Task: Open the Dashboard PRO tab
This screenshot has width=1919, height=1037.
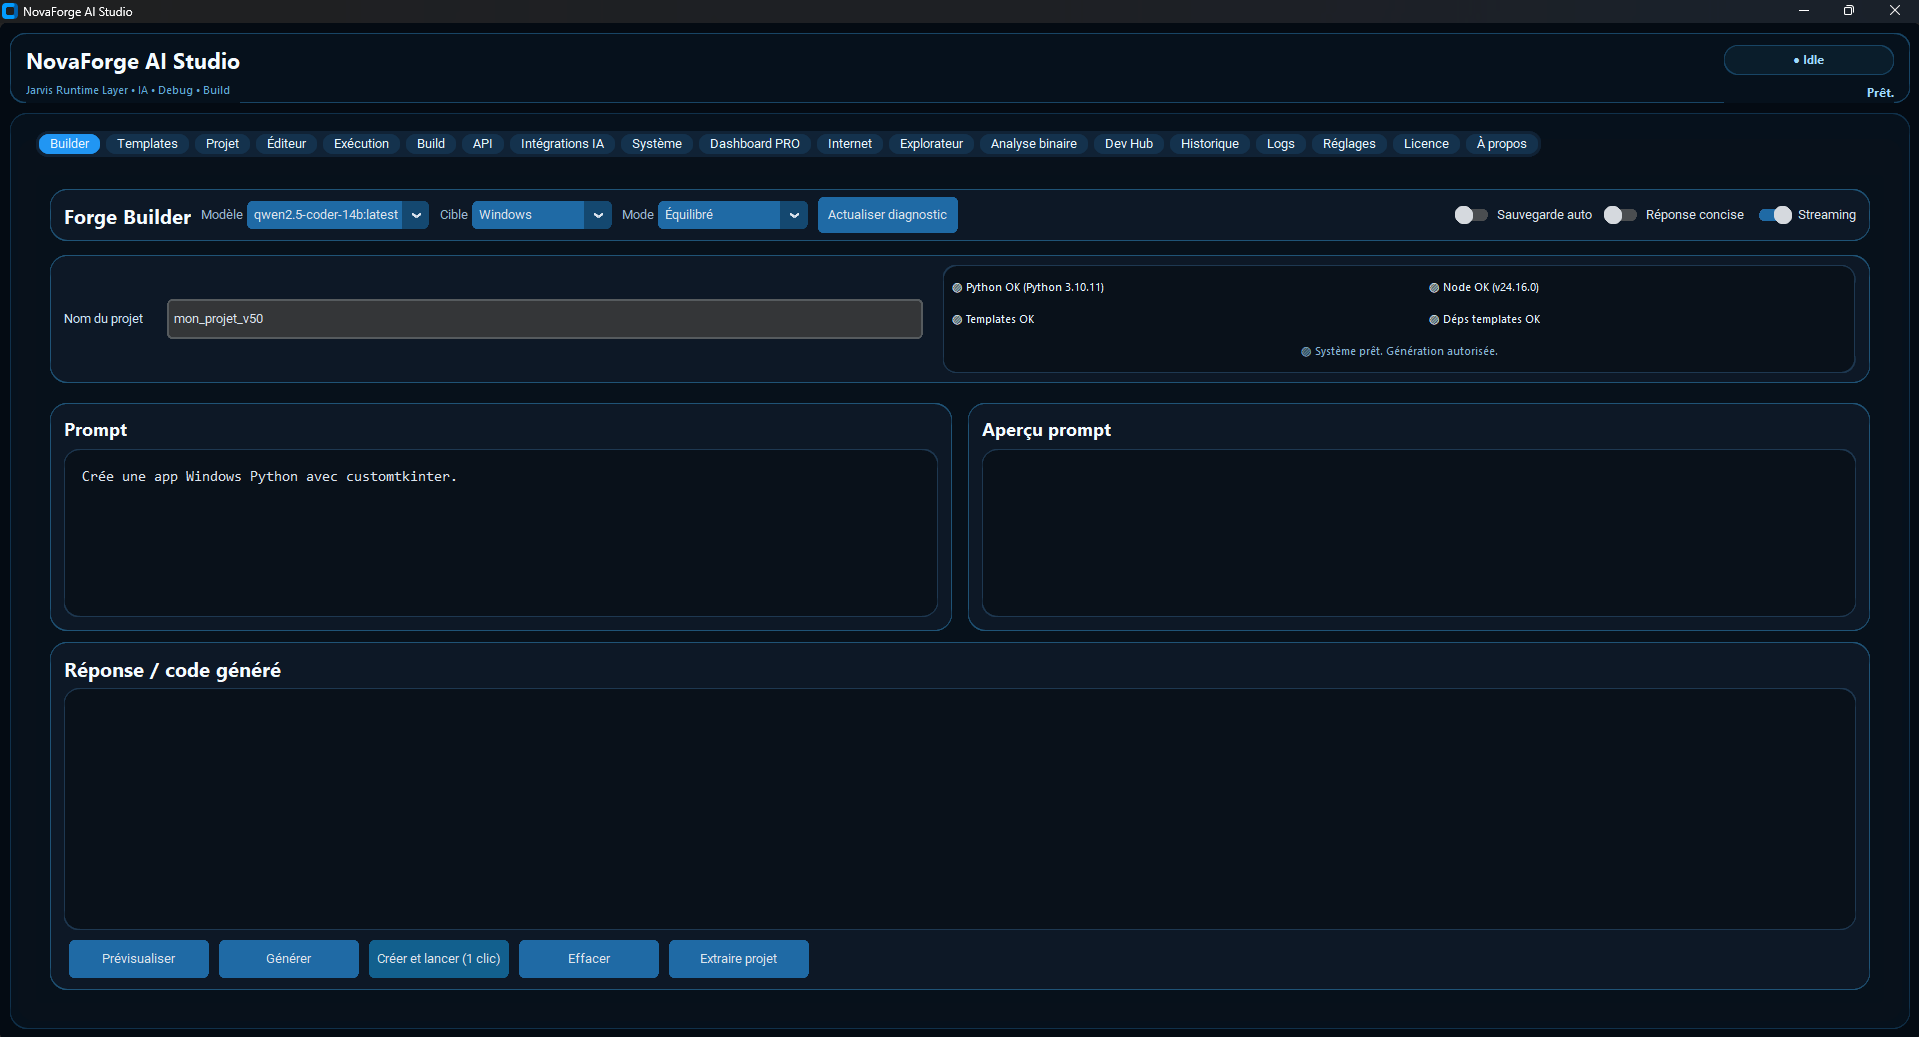Action: [755, 144]
